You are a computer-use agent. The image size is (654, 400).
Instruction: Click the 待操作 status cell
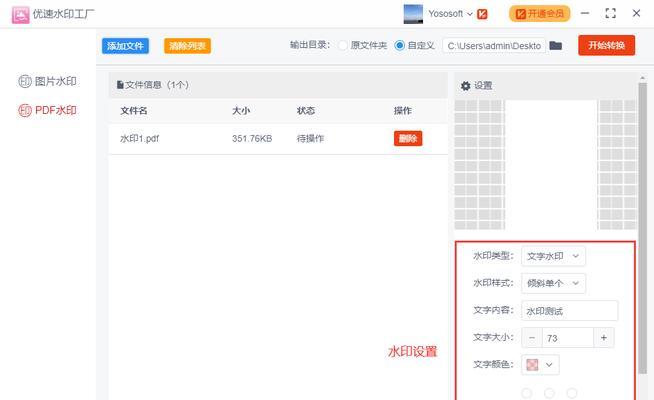310,138
